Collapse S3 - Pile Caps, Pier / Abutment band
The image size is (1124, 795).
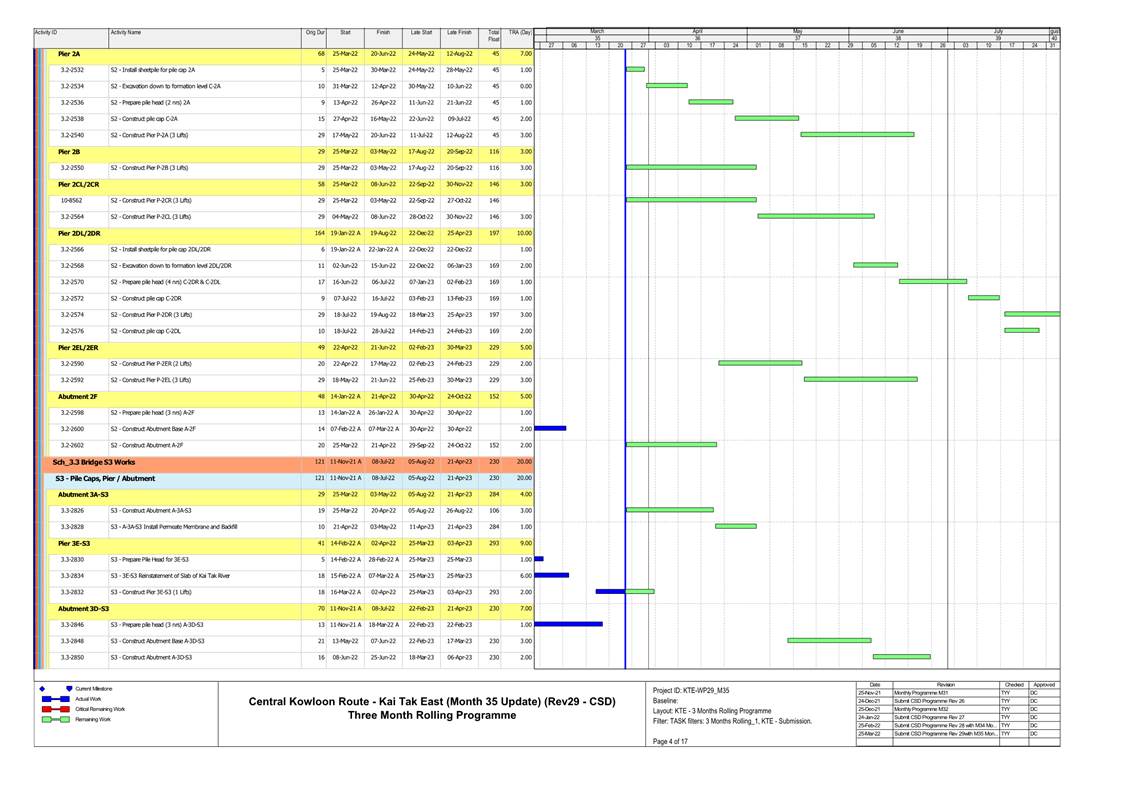point(105,478)
